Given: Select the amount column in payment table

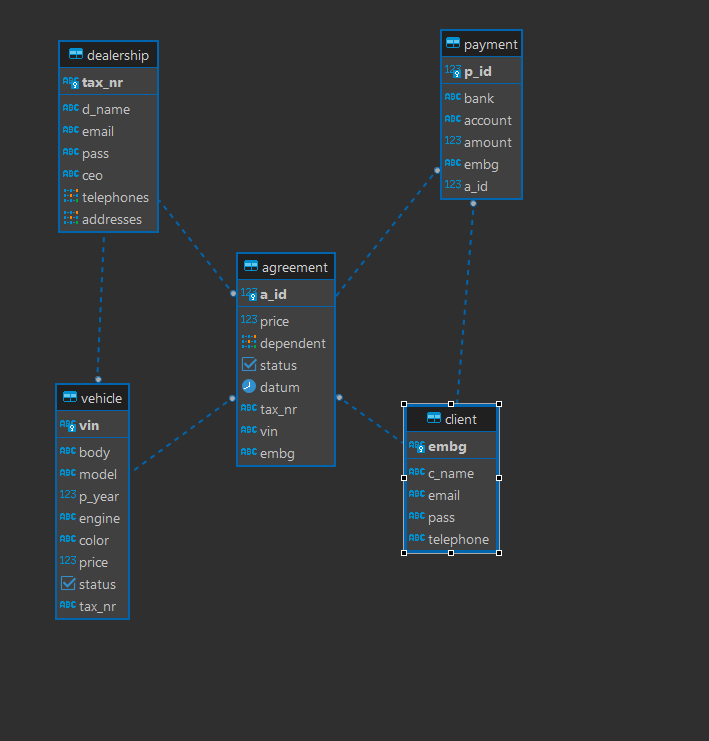Looking at the screenshot, I should 487,142.
